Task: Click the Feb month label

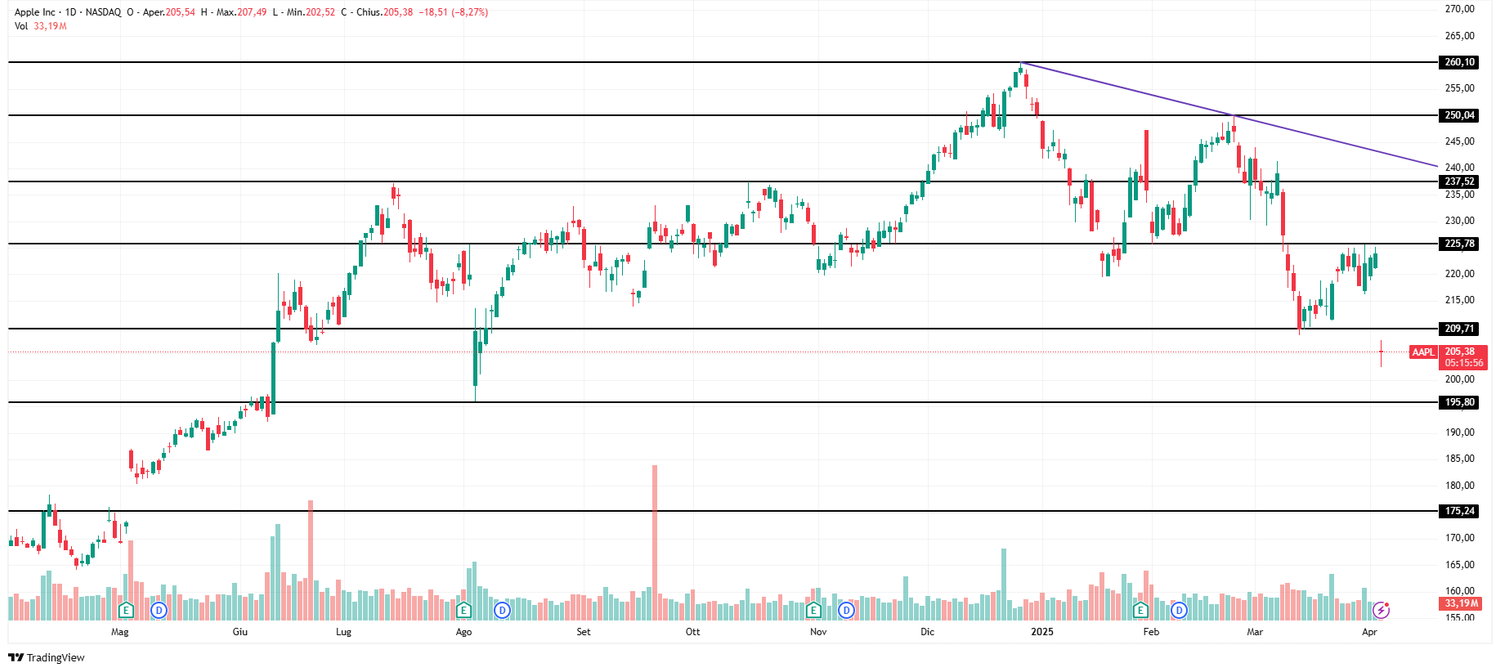Action: (x=1151, y=633)
